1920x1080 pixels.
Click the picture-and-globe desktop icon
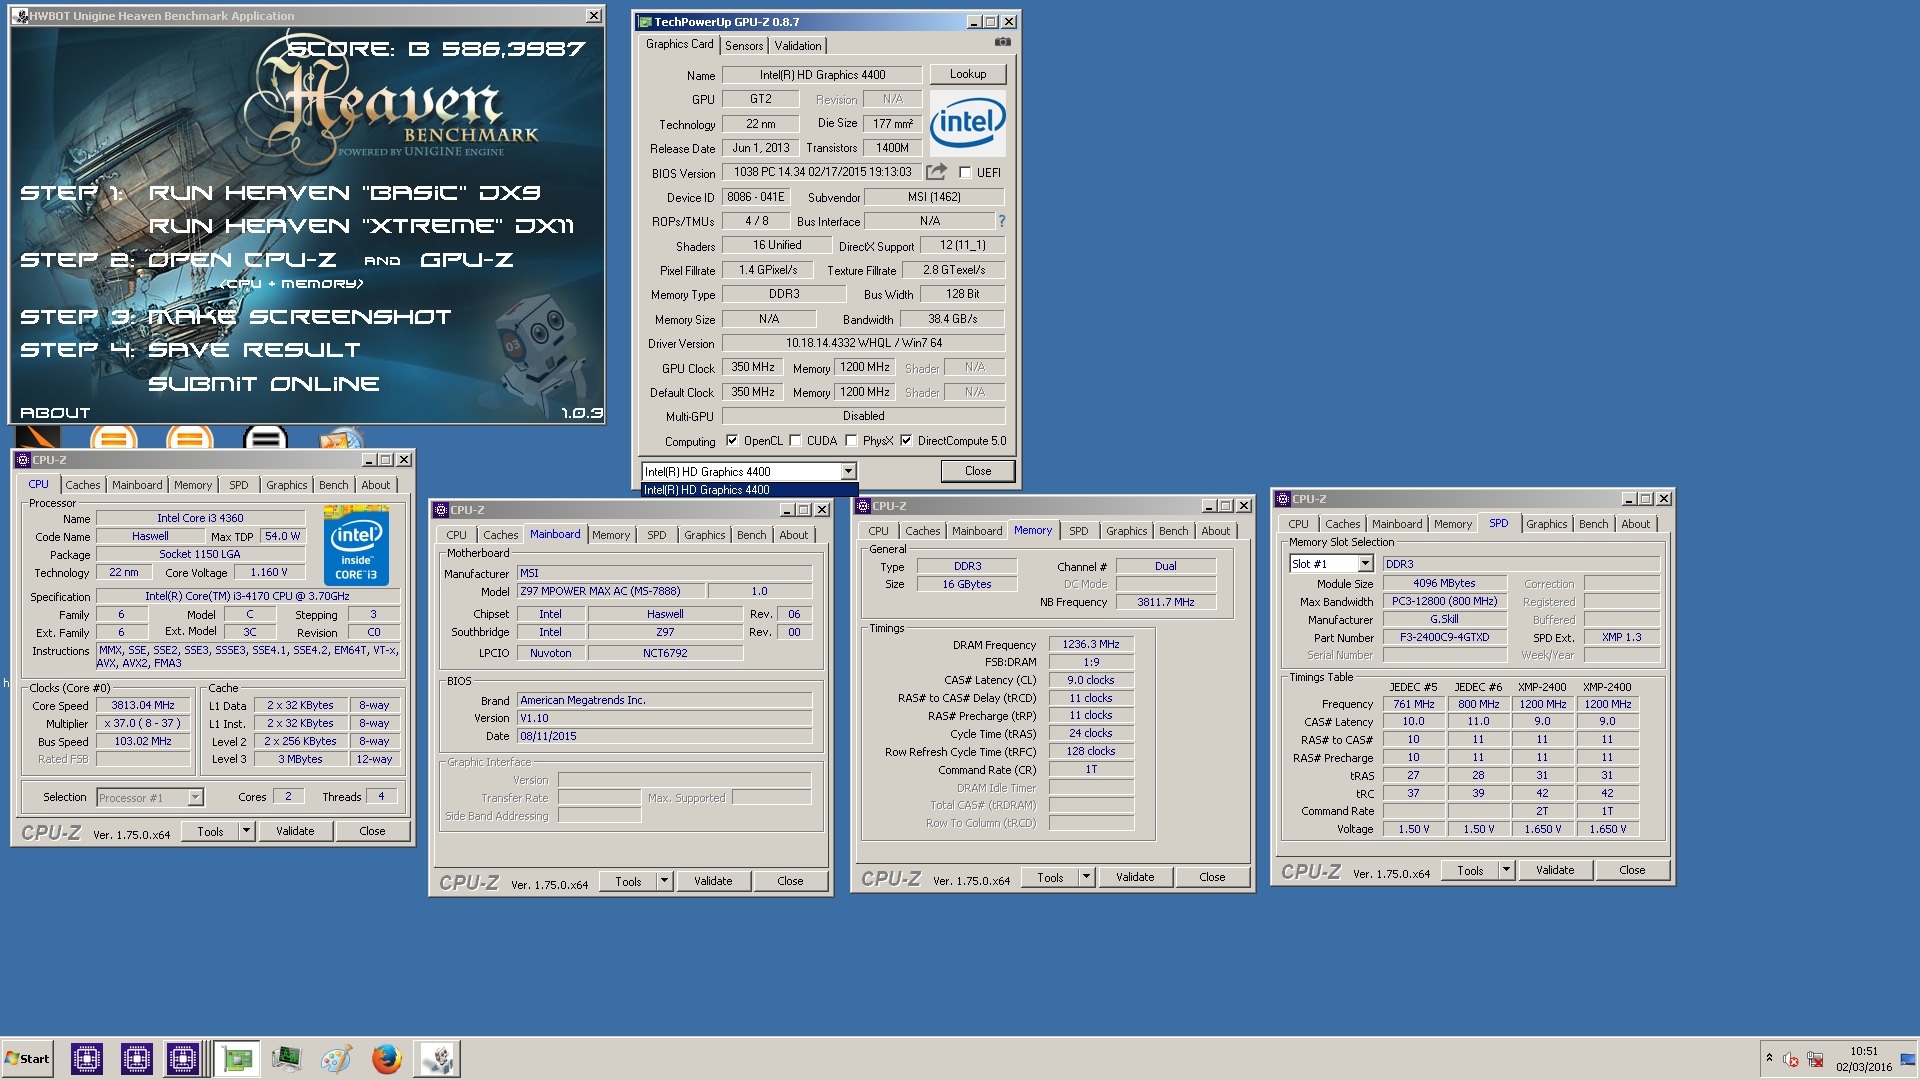coord(341,438)
